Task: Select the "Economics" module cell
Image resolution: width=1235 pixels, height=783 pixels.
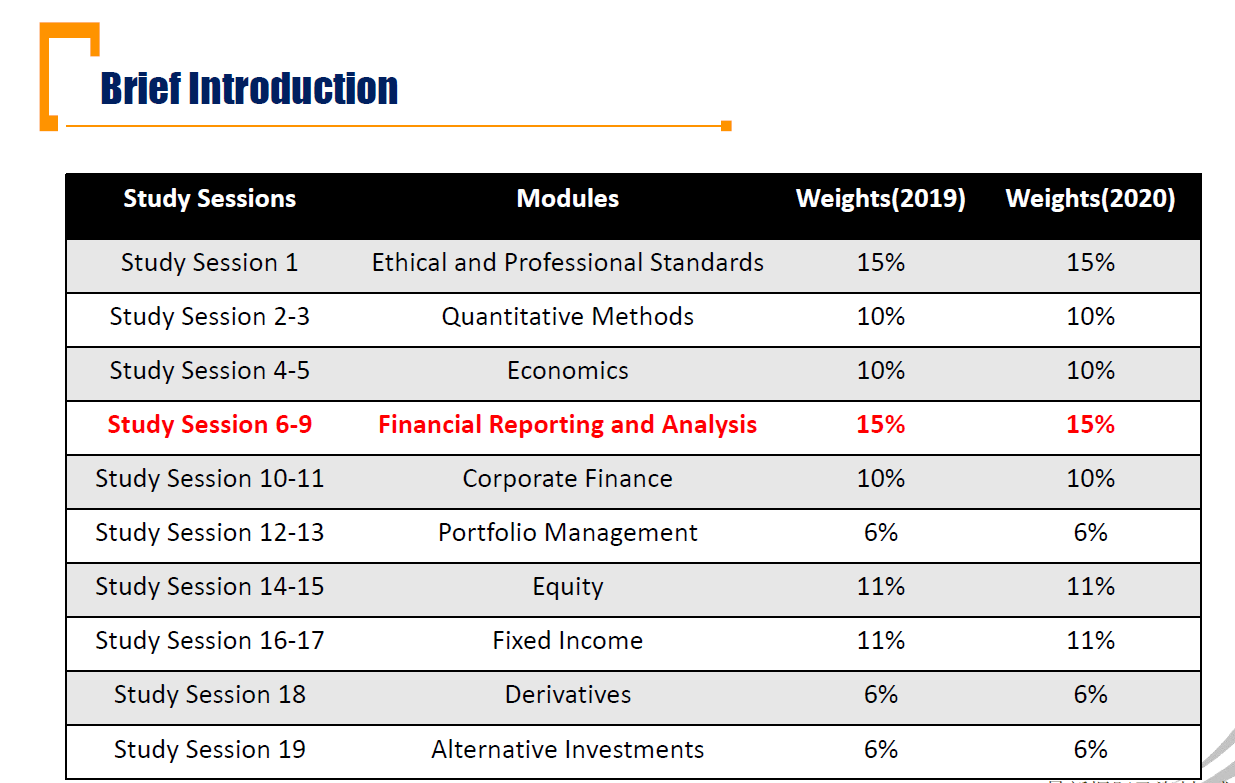Action: 567,371
